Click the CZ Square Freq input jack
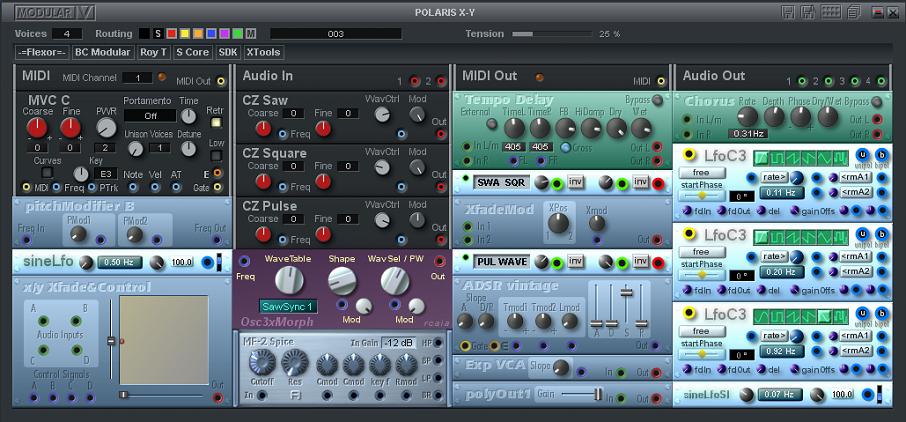 [x=283, y=187]
